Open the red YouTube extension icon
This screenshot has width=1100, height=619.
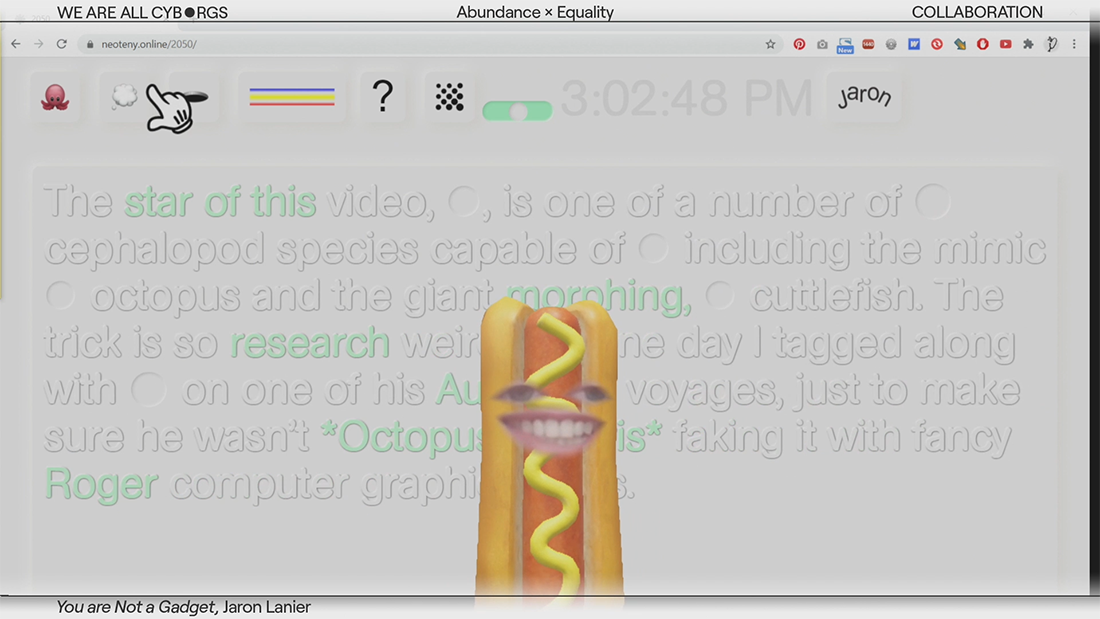click(1005, 44)
